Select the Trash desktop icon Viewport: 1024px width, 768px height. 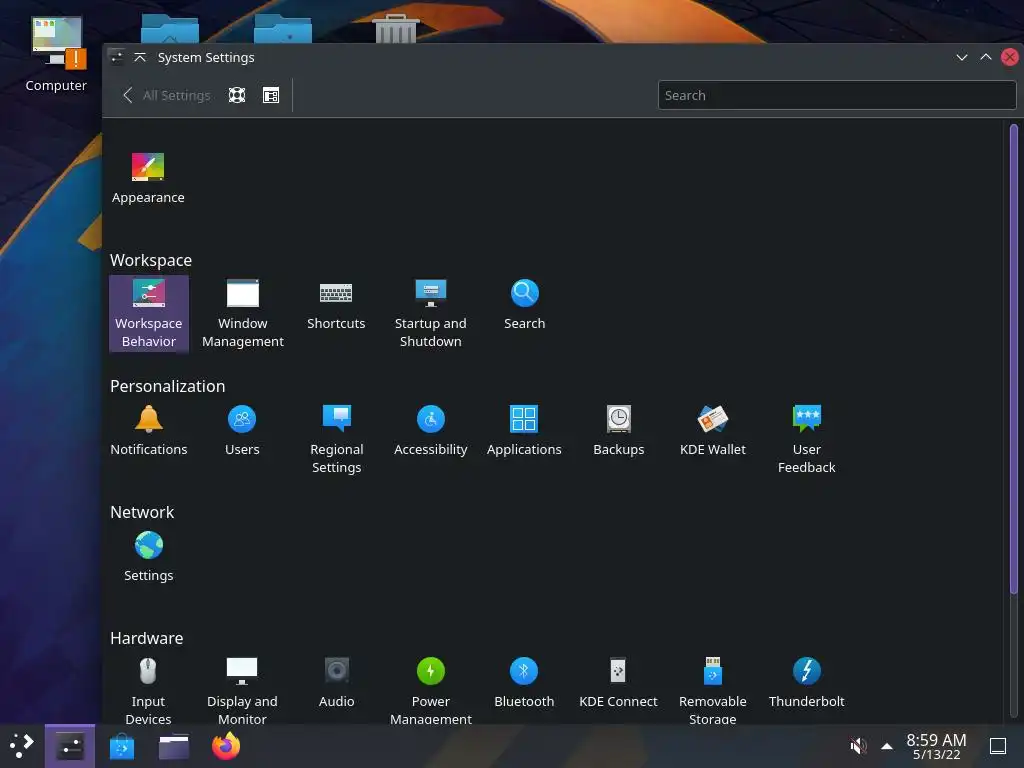tap(396, 29)
